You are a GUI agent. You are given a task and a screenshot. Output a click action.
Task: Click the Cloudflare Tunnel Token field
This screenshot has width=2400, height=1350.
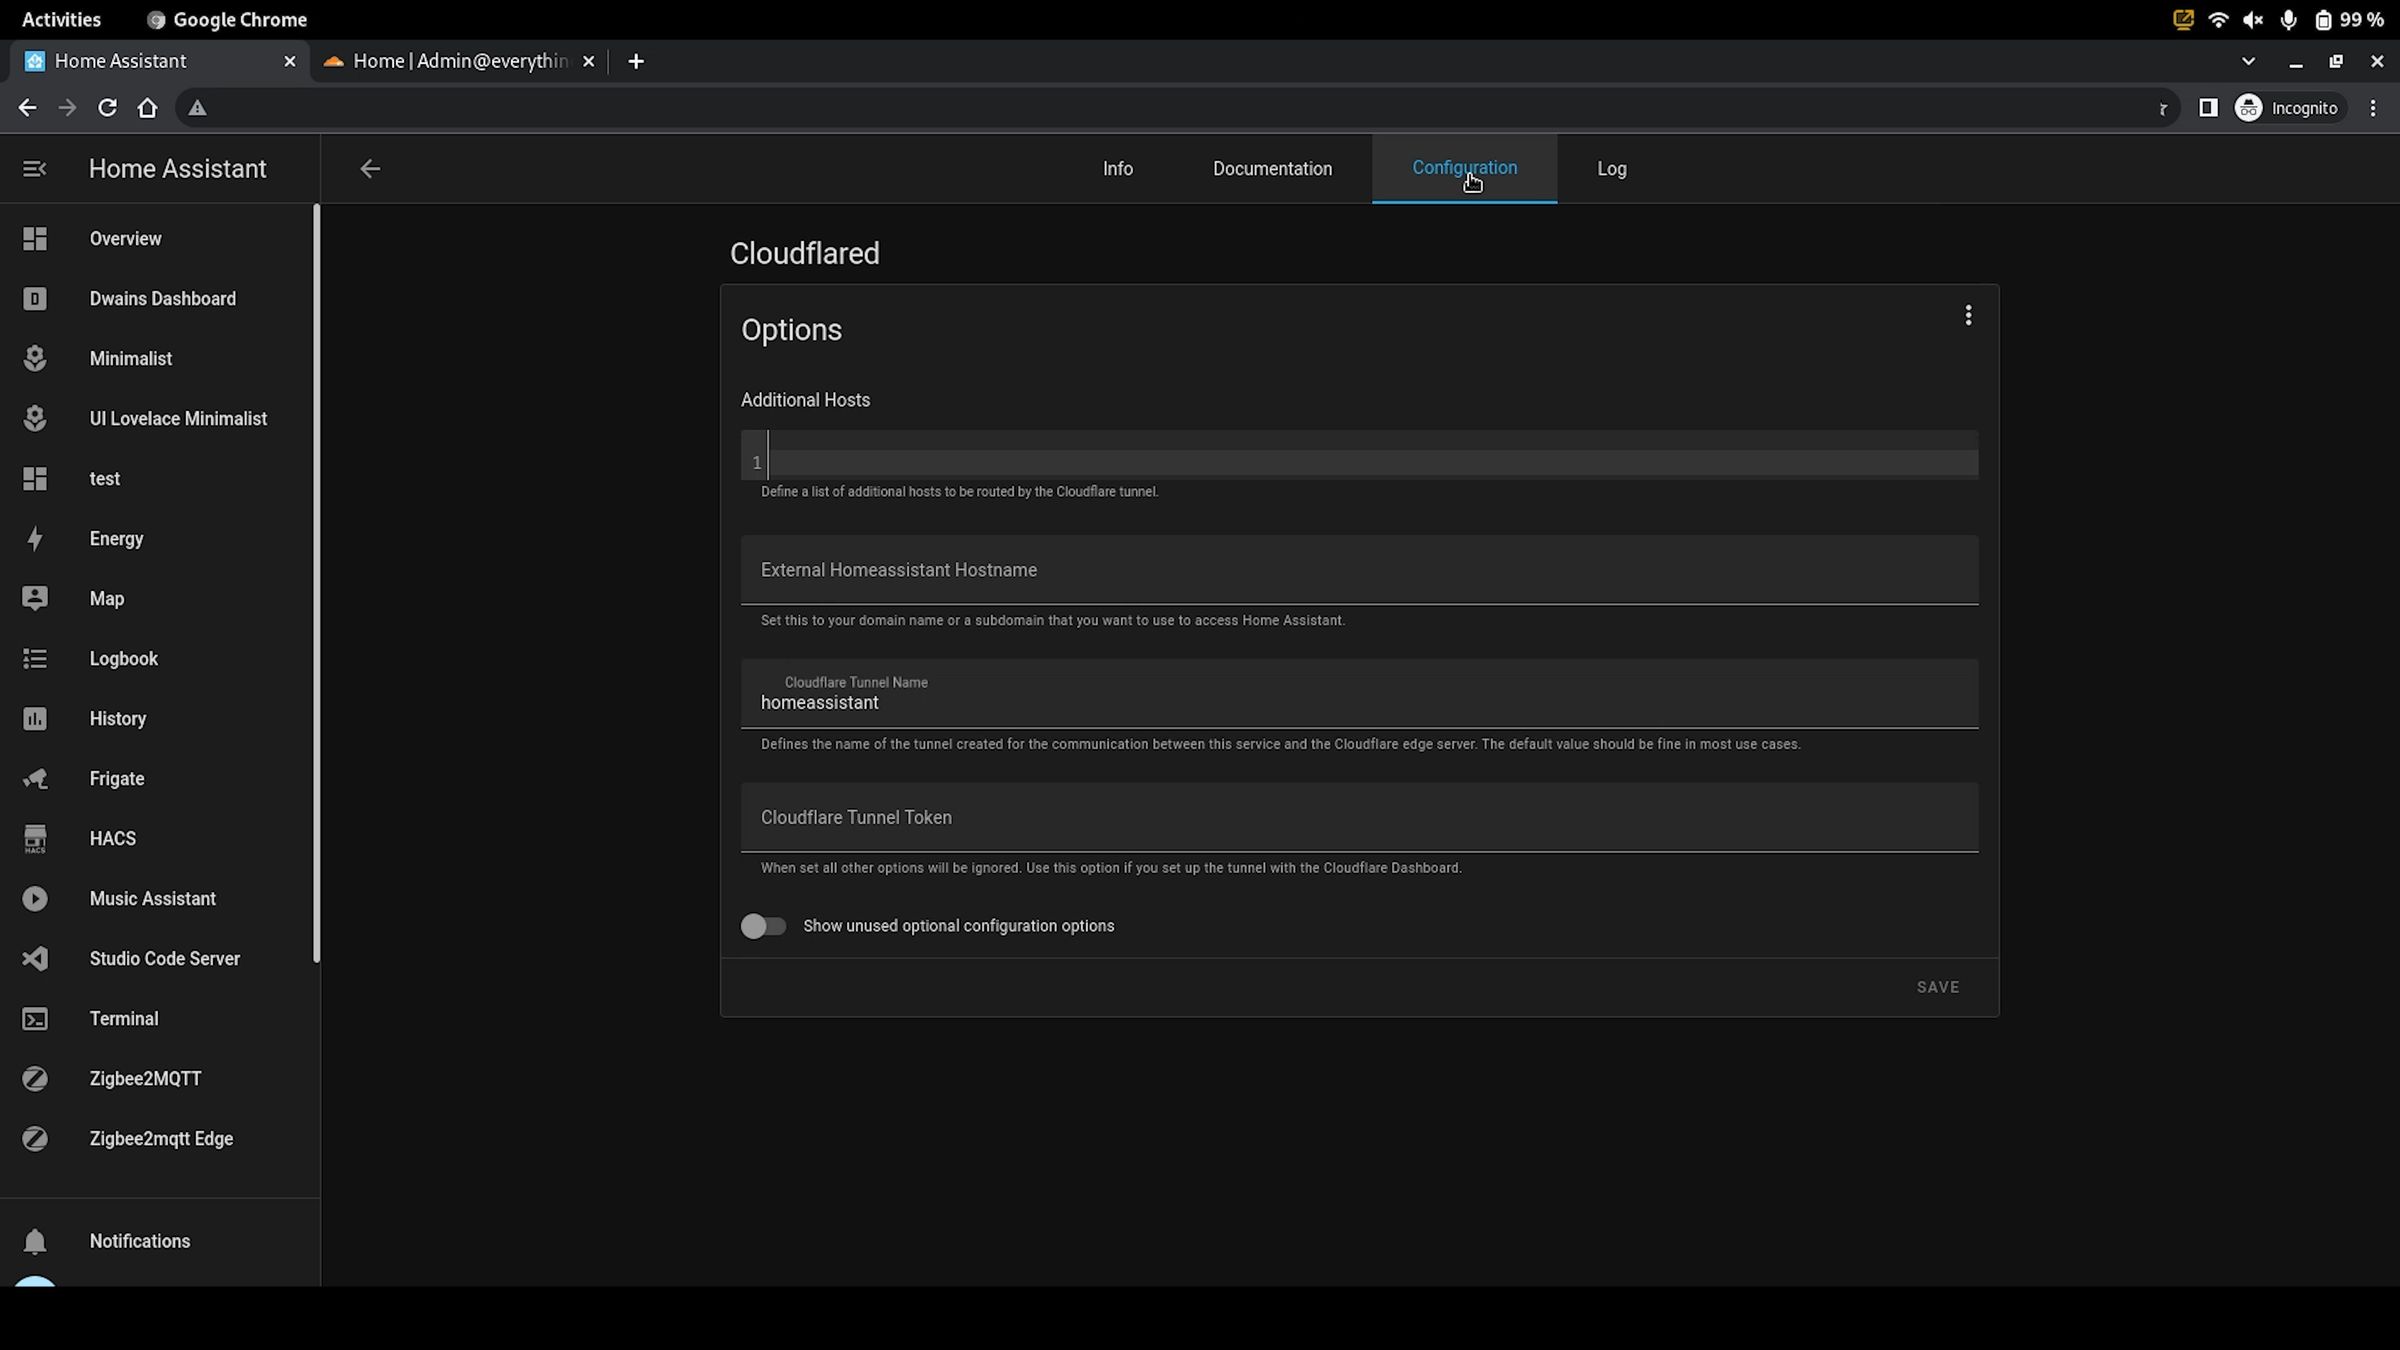coord(1358,817)
